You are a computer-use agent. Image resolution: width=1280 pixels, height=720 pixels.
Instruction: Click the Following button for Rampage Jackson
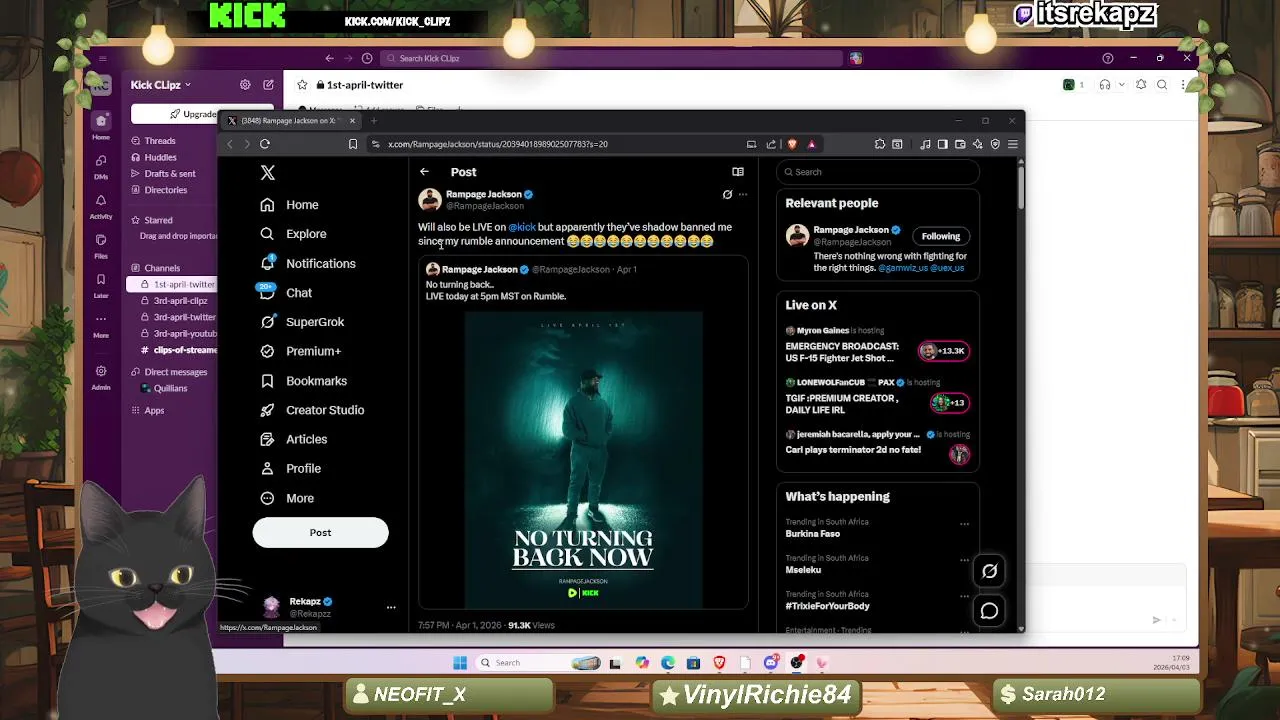[940, 236]
